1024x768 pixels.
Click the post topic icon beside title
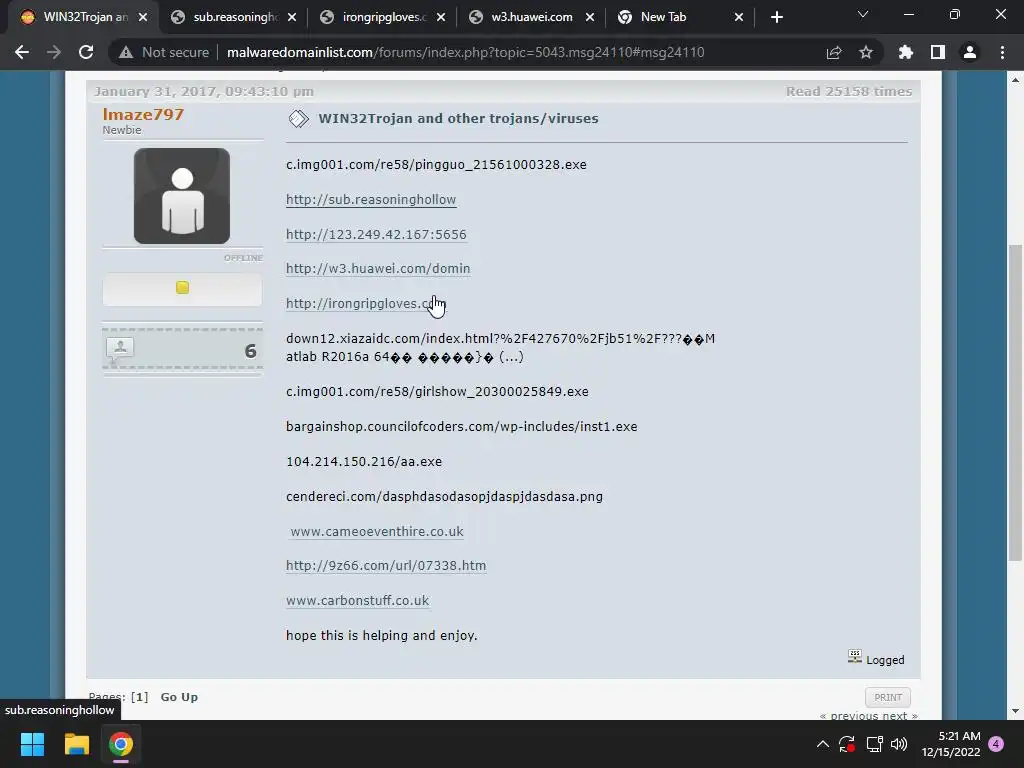click(298, 119)
